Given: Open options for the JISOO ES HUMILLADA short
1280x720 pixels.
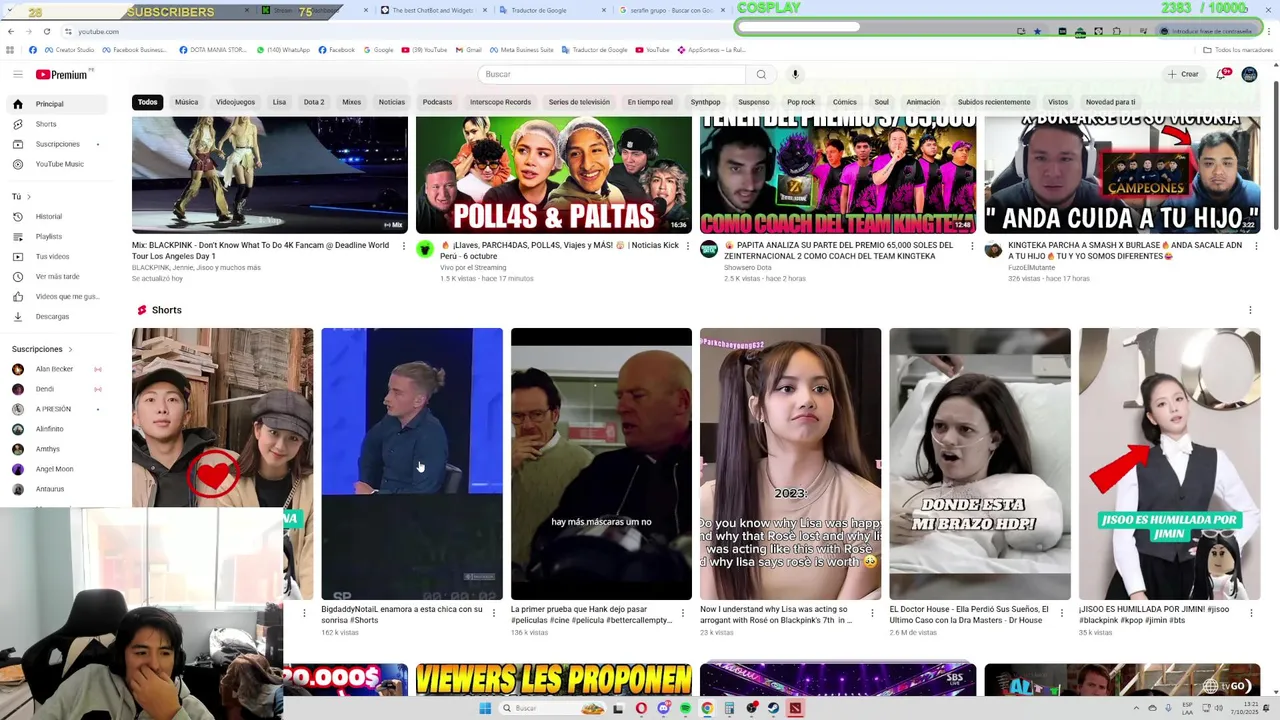Looking at the screenshot, I should 1252,613.
